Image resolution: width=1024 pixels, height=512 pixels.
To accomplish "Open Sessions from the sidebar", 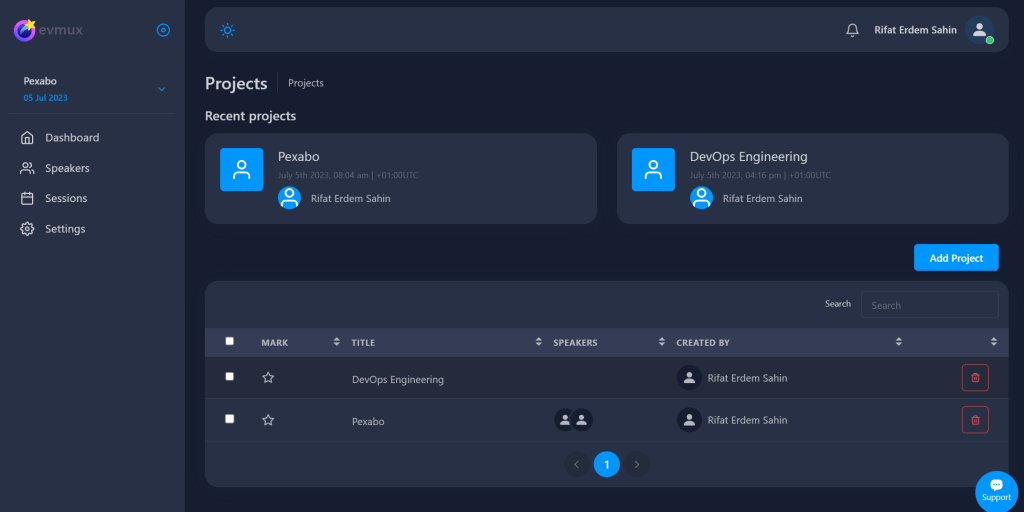I will pos(66,199).
